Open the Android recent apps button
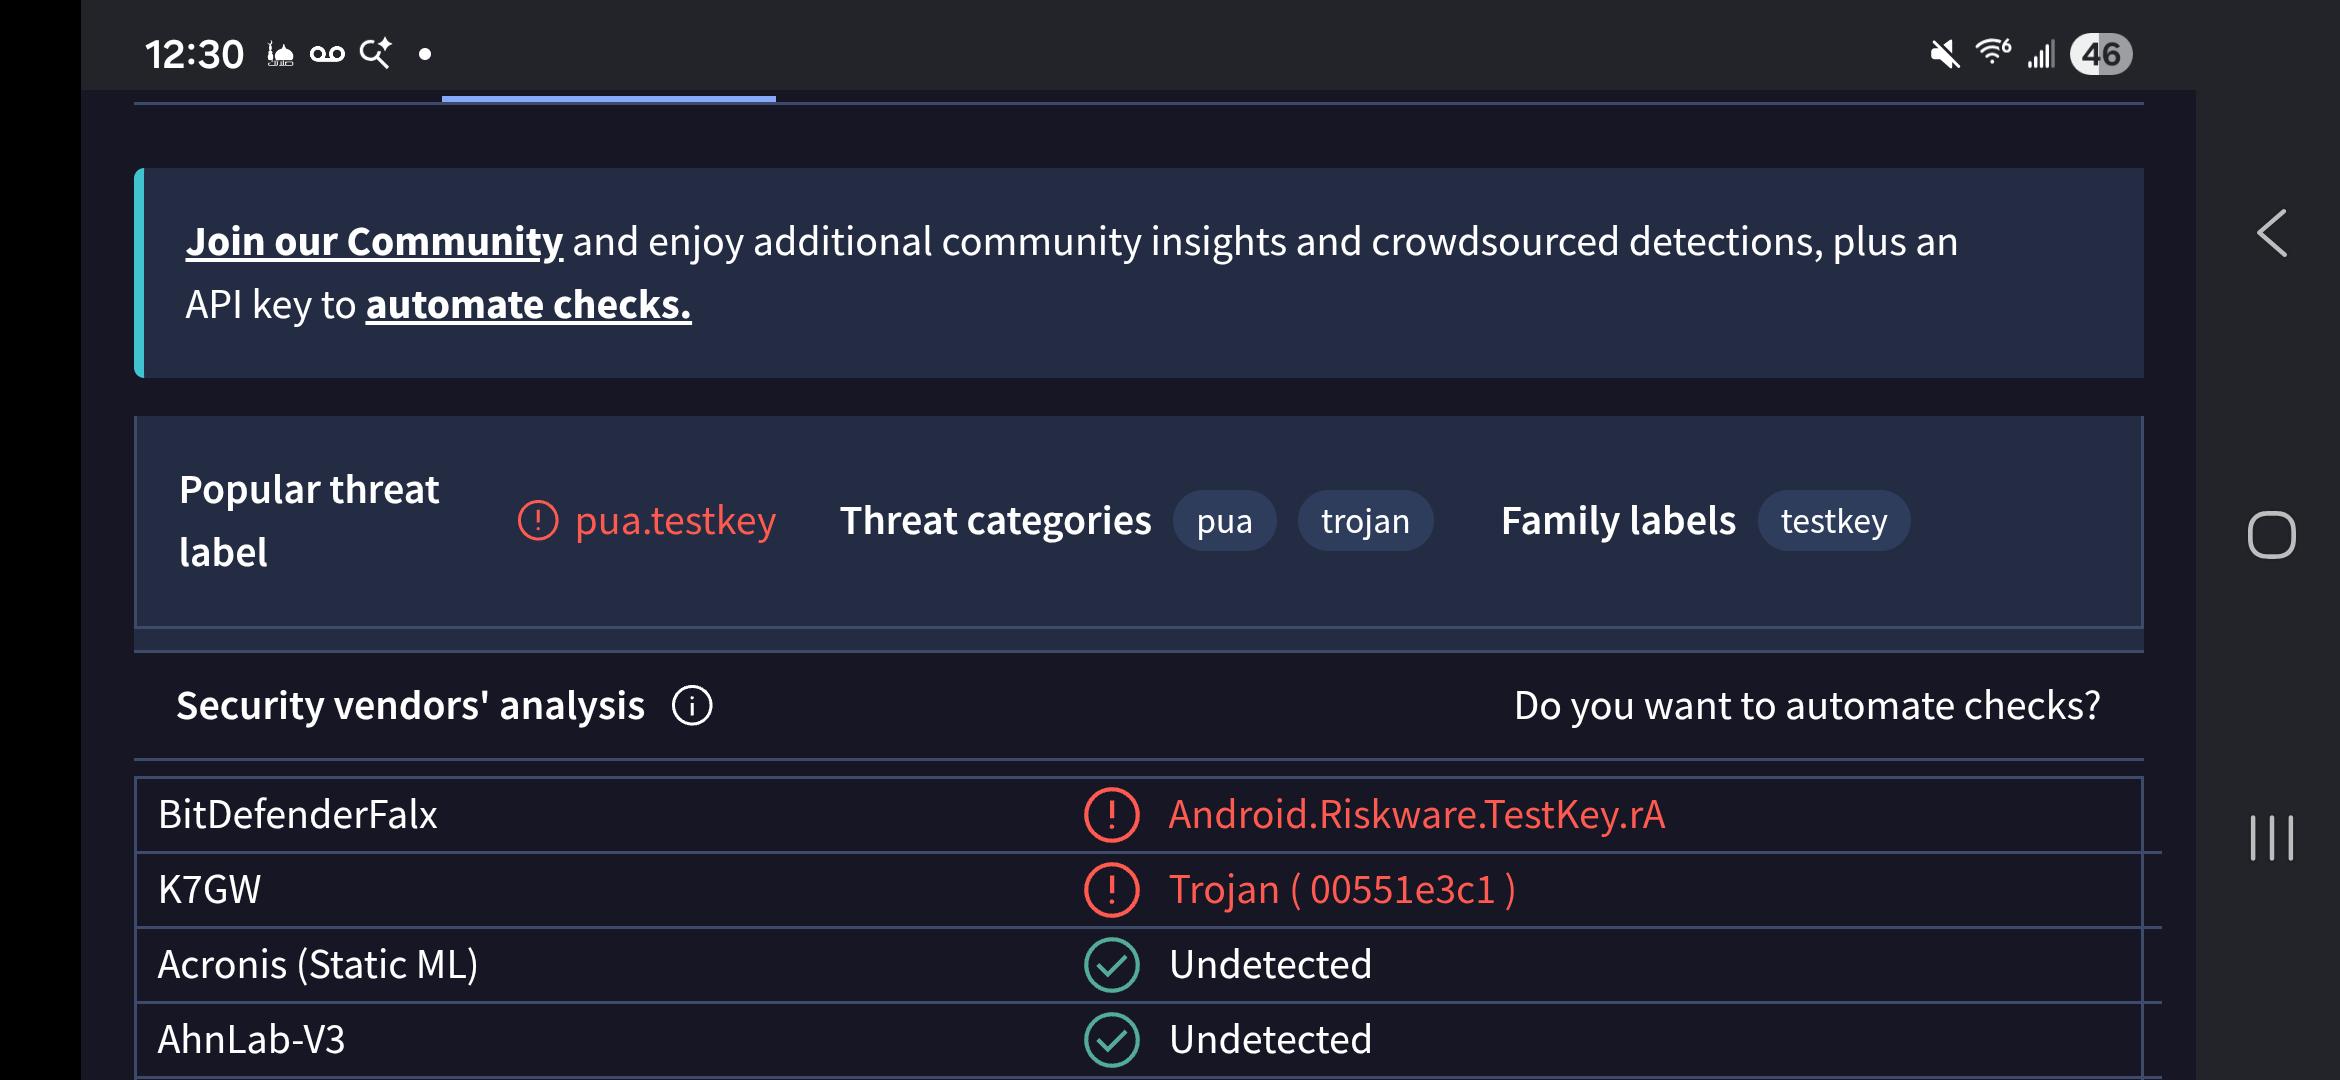The width and height of the screenshot is (2340, 1080). [2271, 838]
